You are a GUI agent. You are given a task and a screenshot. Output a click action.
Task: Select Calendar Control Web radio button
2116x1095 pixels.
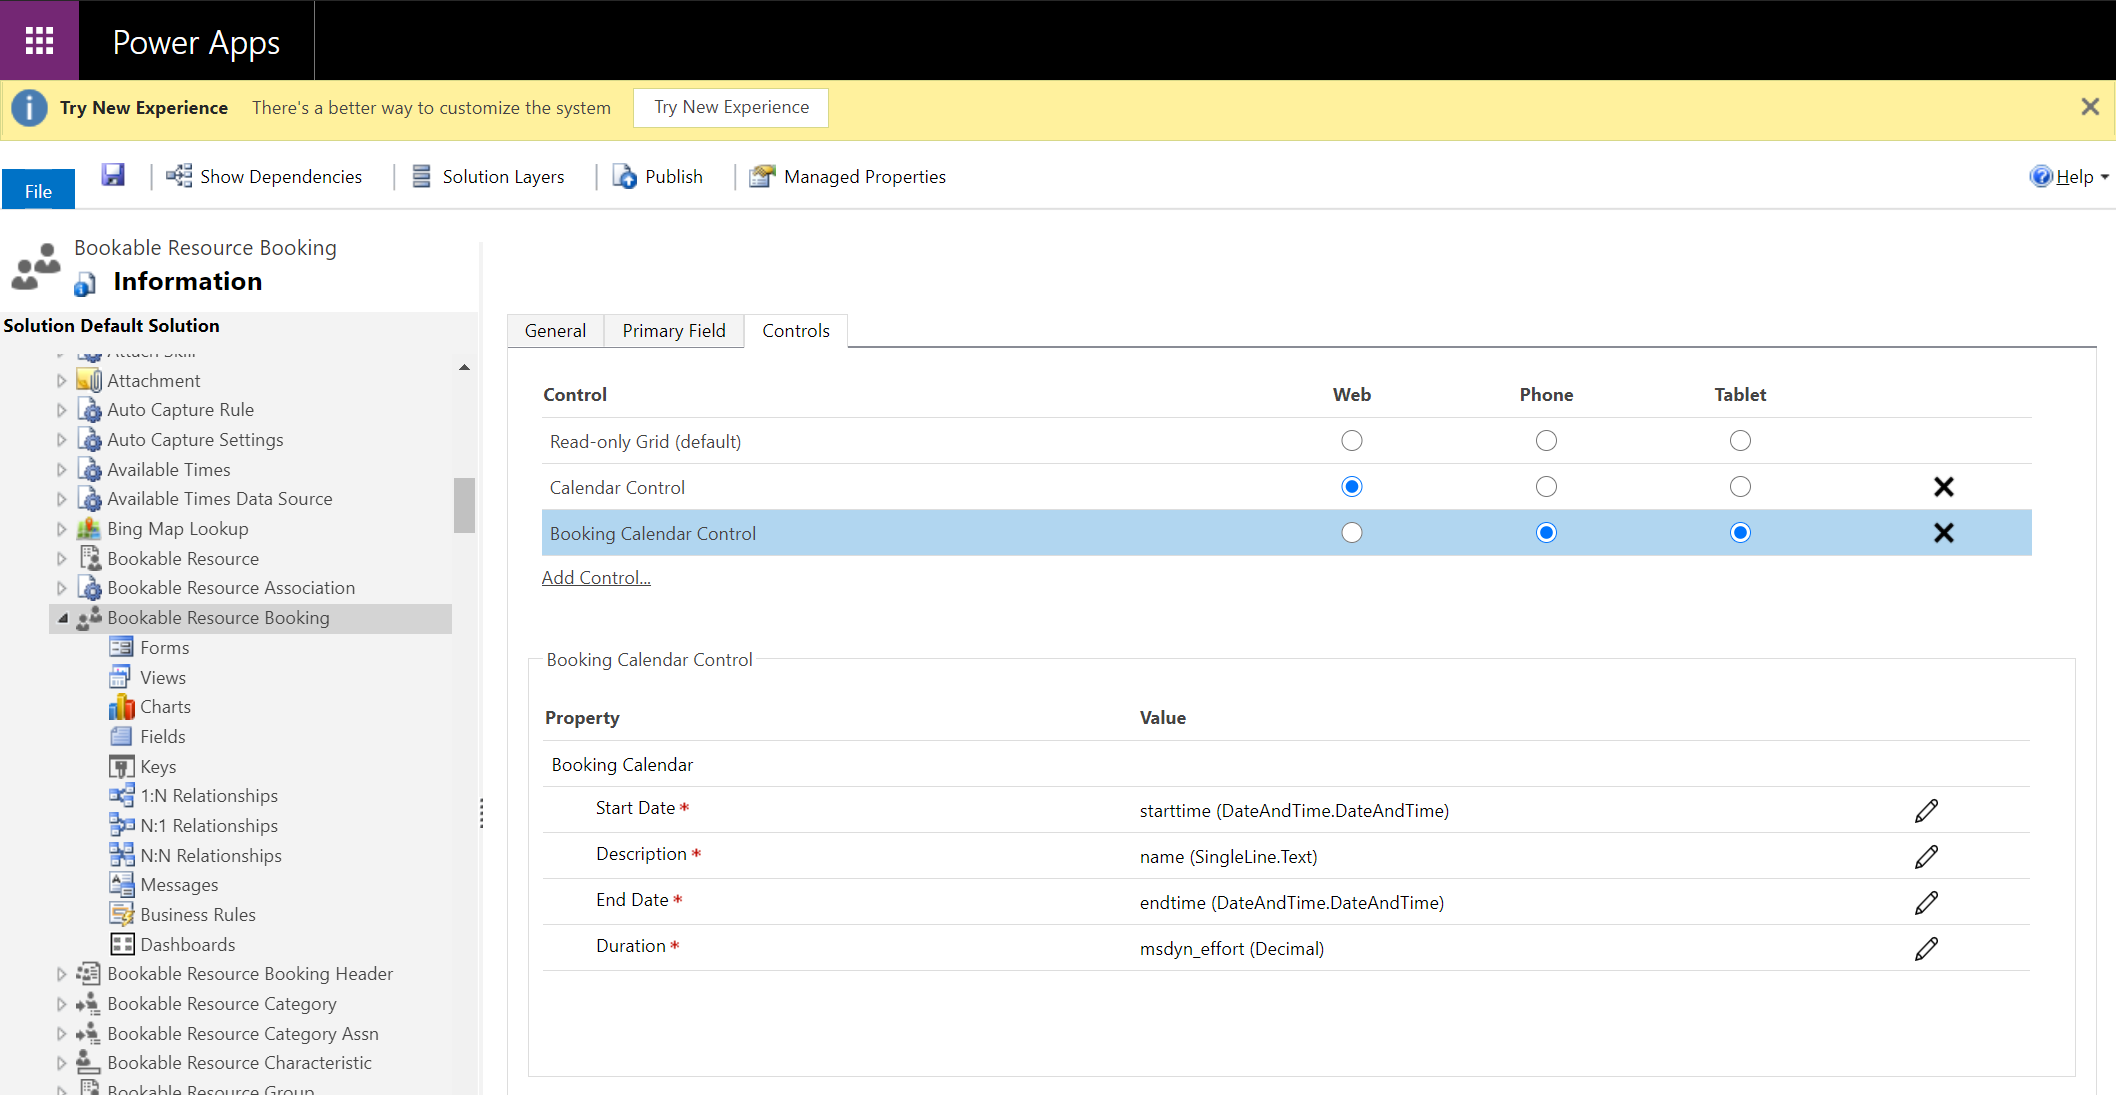pos(1351,486)
